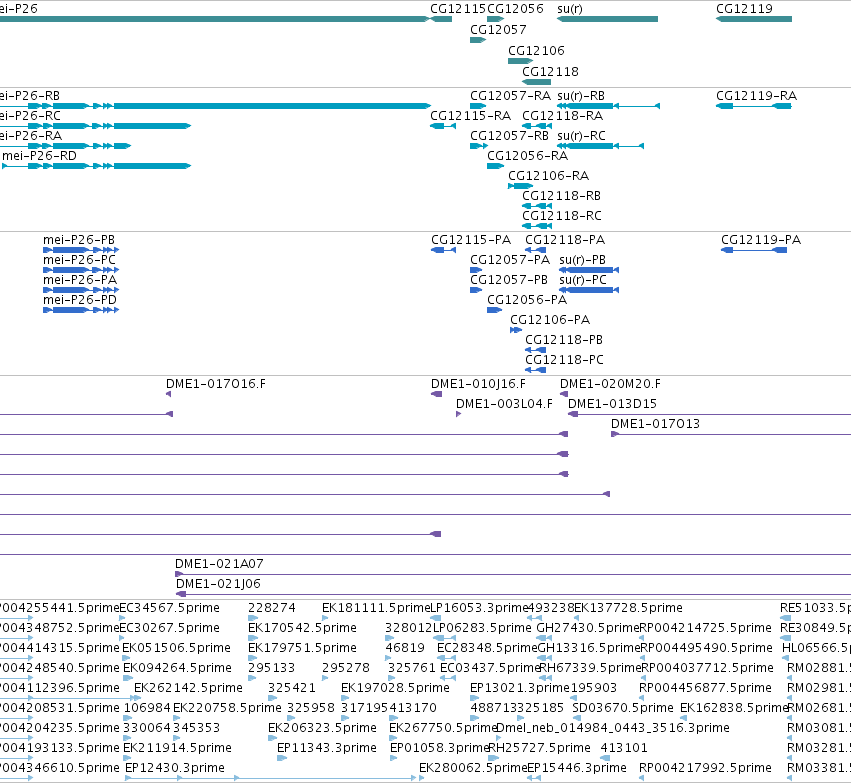
Task: Open CG12056-RA transcript label
Action: tap(528, 156)
